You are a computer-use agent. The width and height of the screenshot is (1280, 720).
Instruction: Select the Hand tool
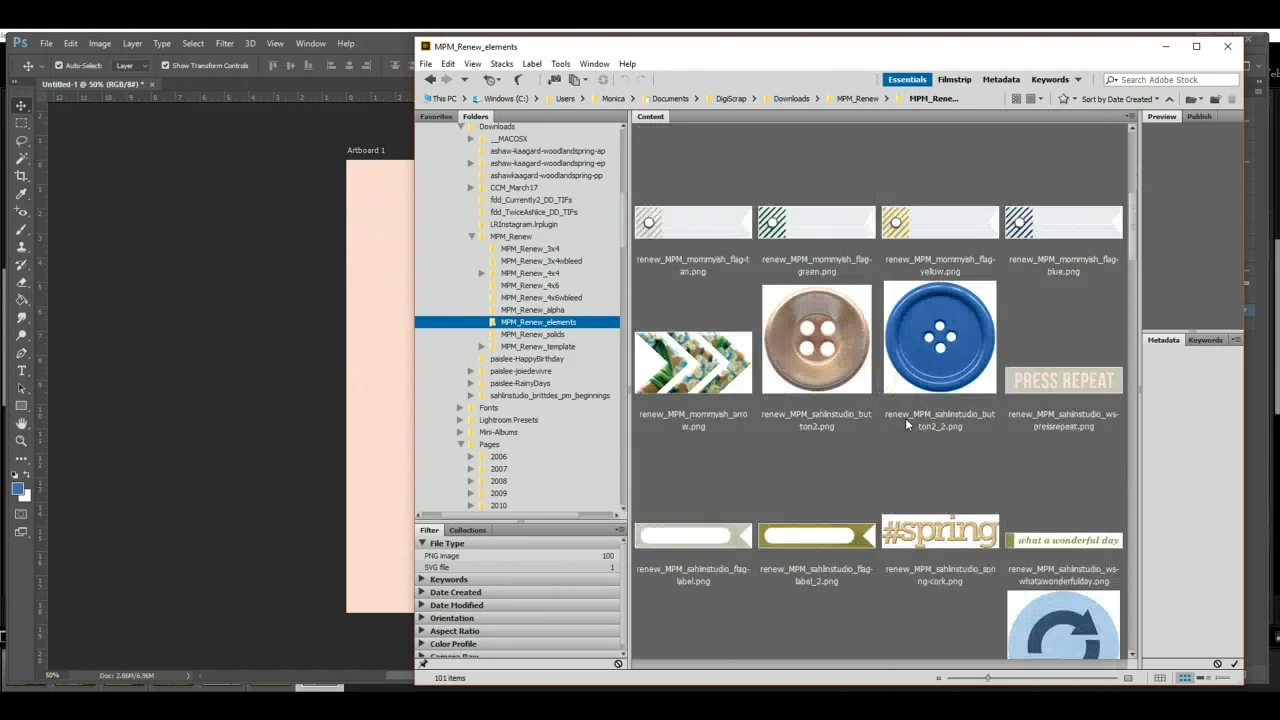tap(21, 424)
